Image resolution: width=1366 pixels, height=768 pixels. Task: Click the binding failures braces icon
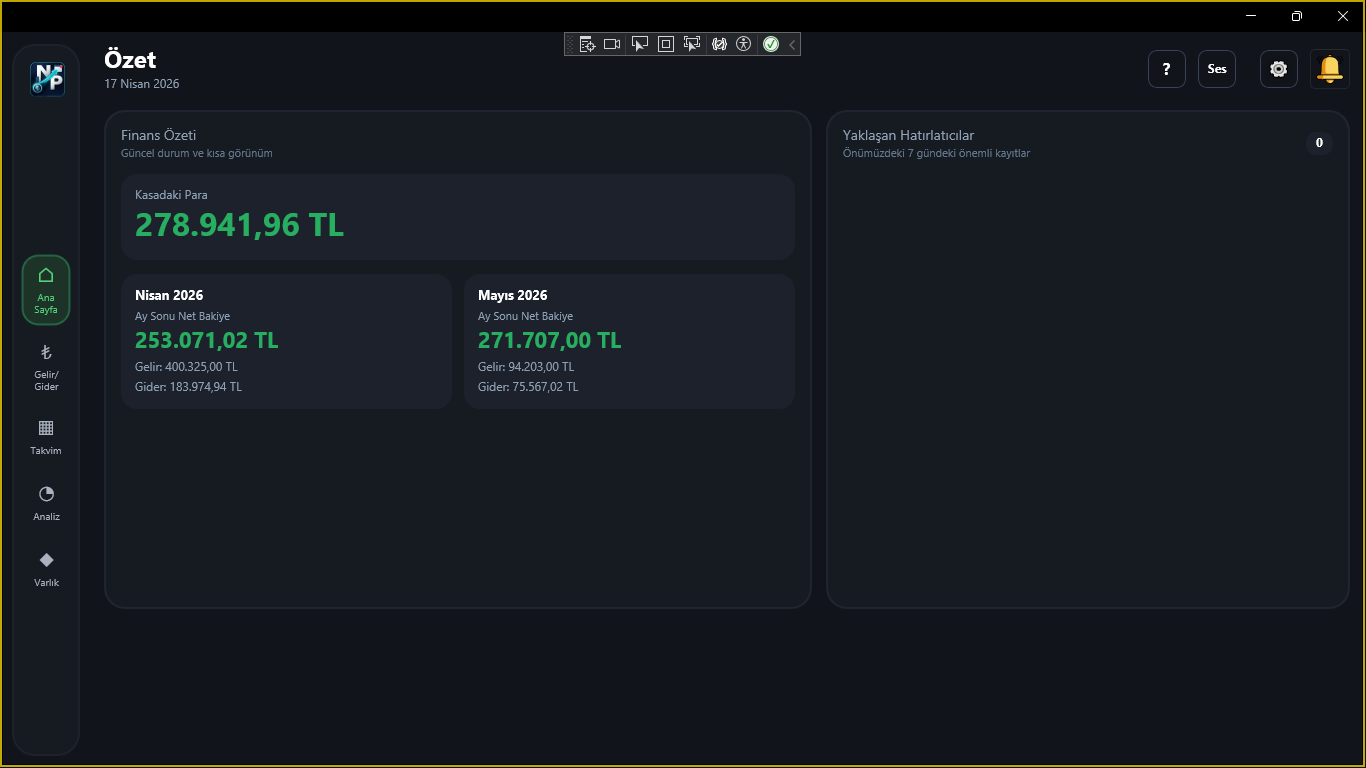(x=718, y=44)
